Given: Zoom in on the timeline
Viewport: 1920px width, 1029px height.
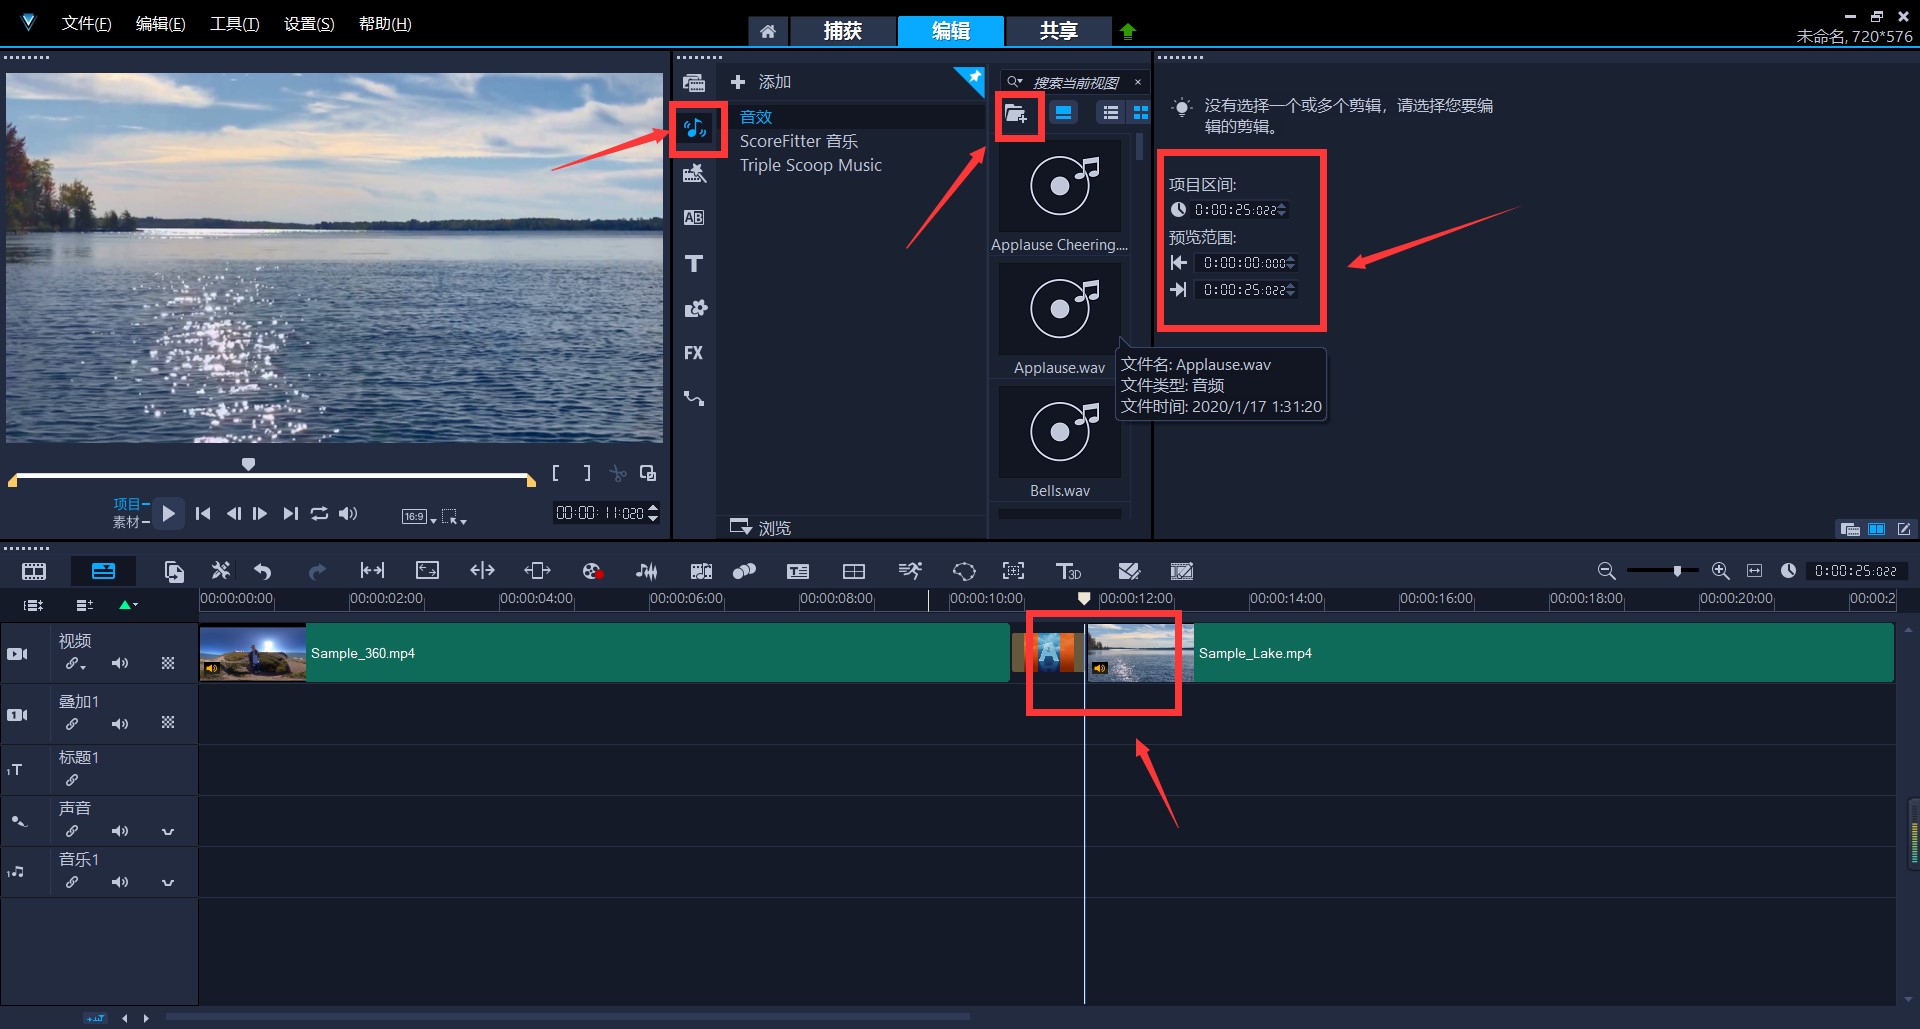Looking at the screenshot, I should click(1720, 570).
